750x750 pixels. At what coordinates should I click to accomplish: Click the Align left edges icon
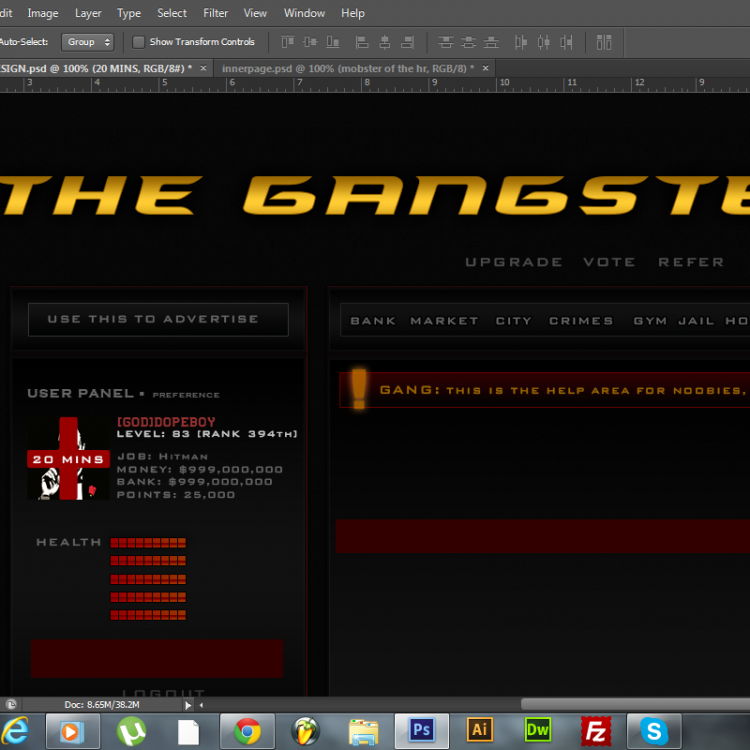tap(361, 42)
